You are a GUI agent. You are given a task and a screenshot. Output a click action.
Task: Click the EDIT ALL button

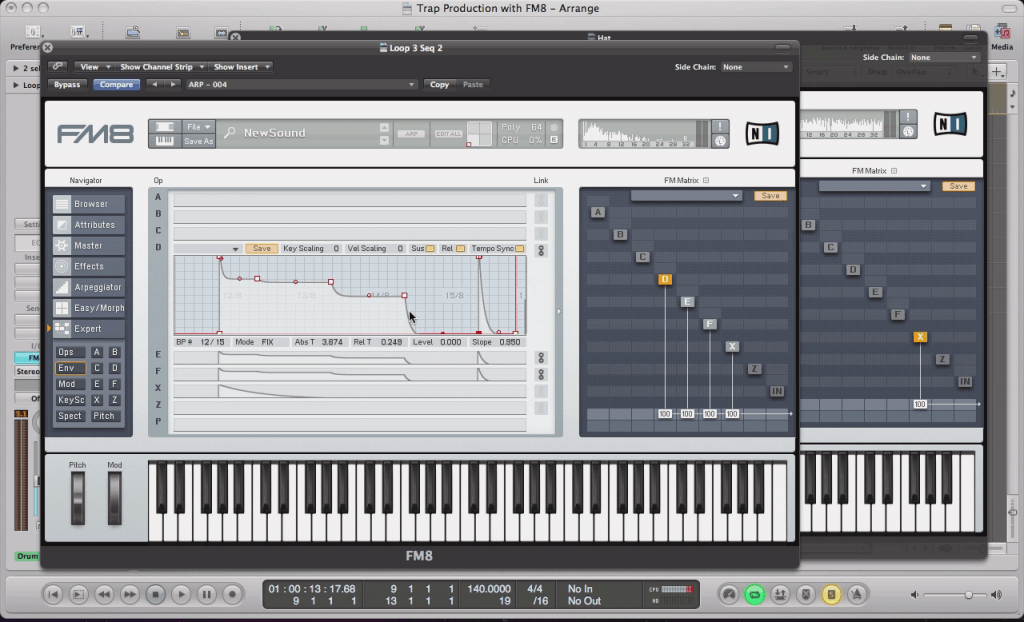click(x=449, y=134)
